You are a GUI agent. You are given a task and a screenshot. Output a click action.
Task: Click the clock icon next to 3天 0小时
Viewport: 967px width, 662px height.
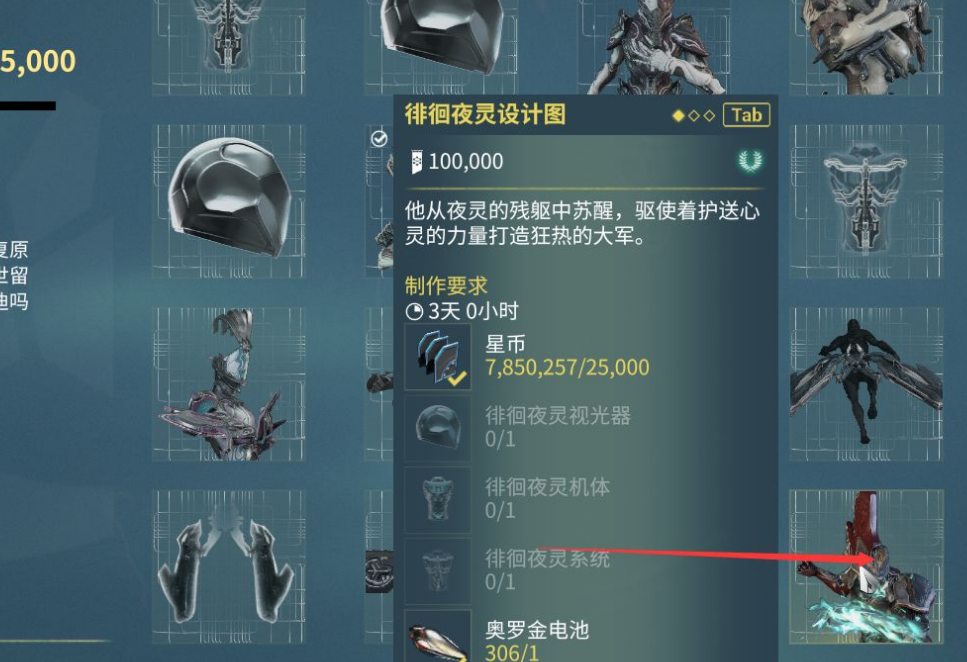tap(414, 312)
